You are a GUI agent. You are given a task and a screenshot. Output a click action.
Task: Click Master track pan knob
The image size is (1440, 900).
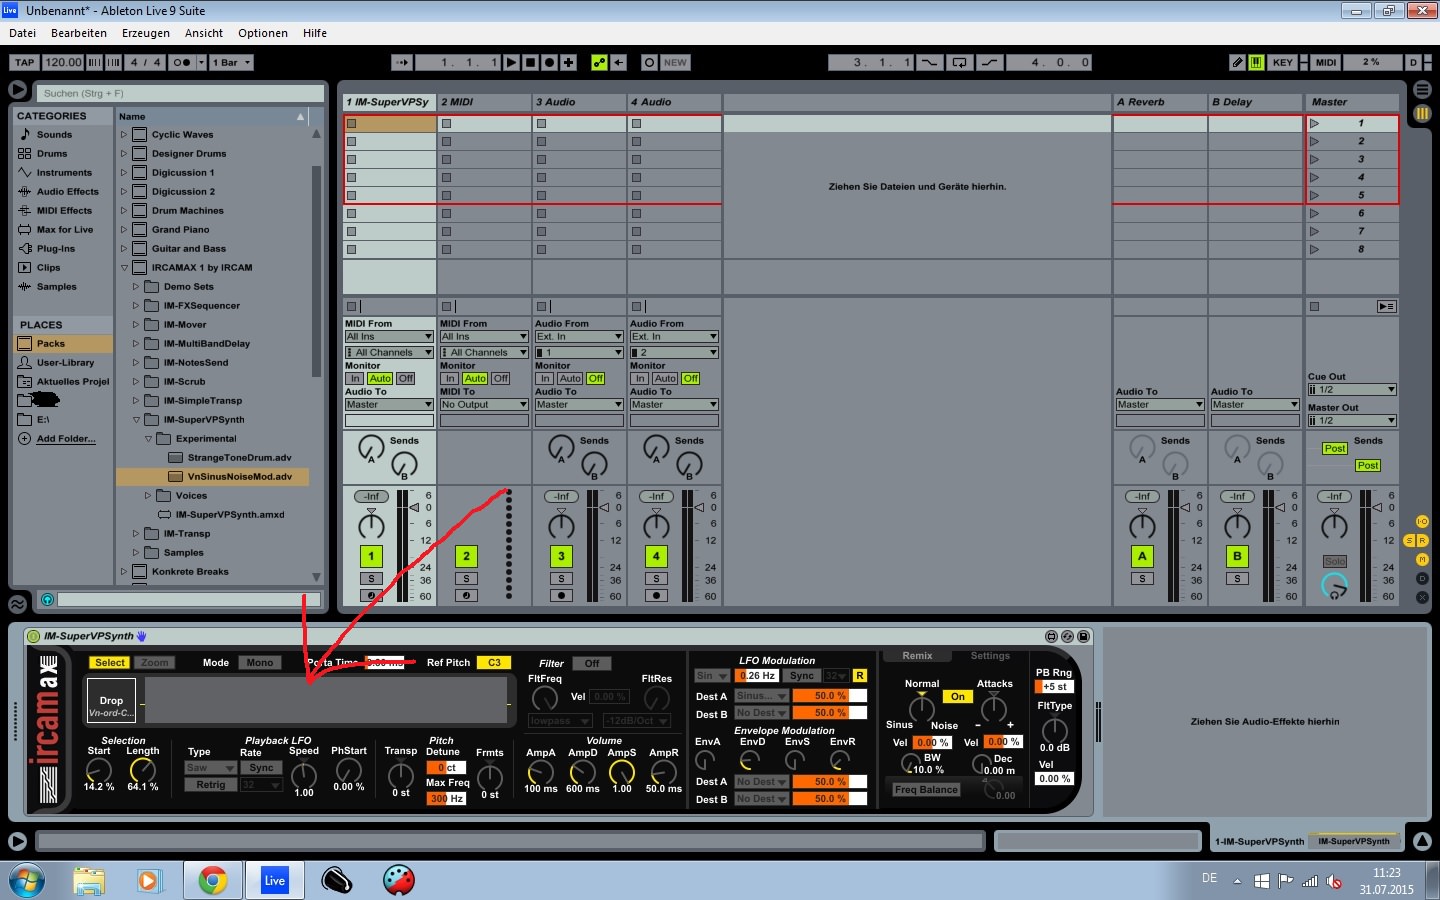tap(1334, 525)
